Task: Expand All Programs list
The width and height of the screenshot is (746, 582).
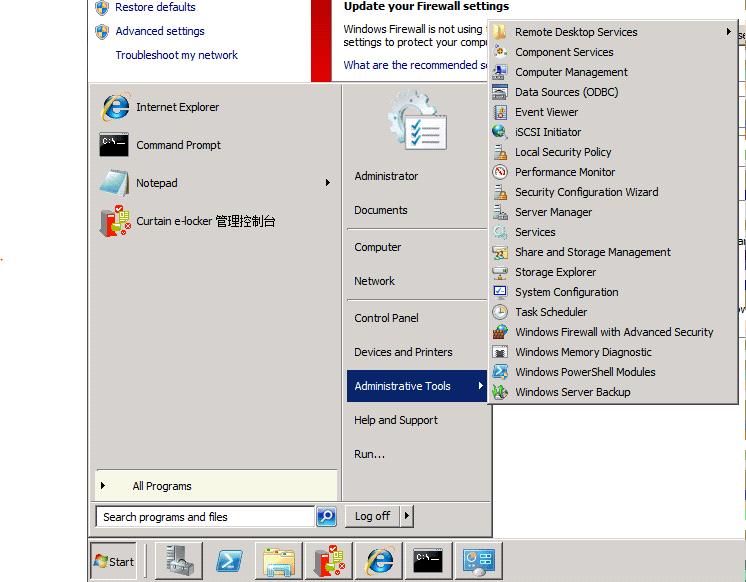Action: (216, 486)
